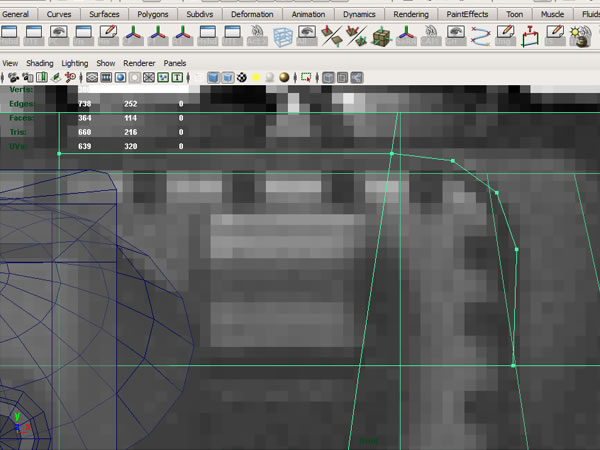Click the green textured cube shelf icon
Image resolution: width=600 pixels, height=450 pixels.
(x=380, y=37)
